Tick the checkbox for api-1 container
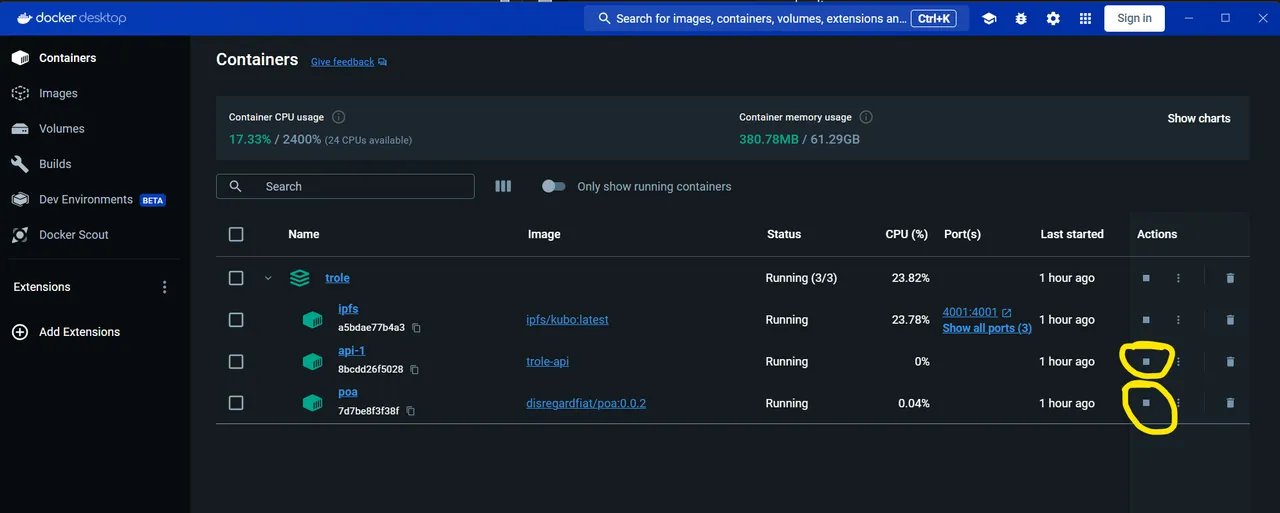Screen dimensions: 1280x513 236,361
